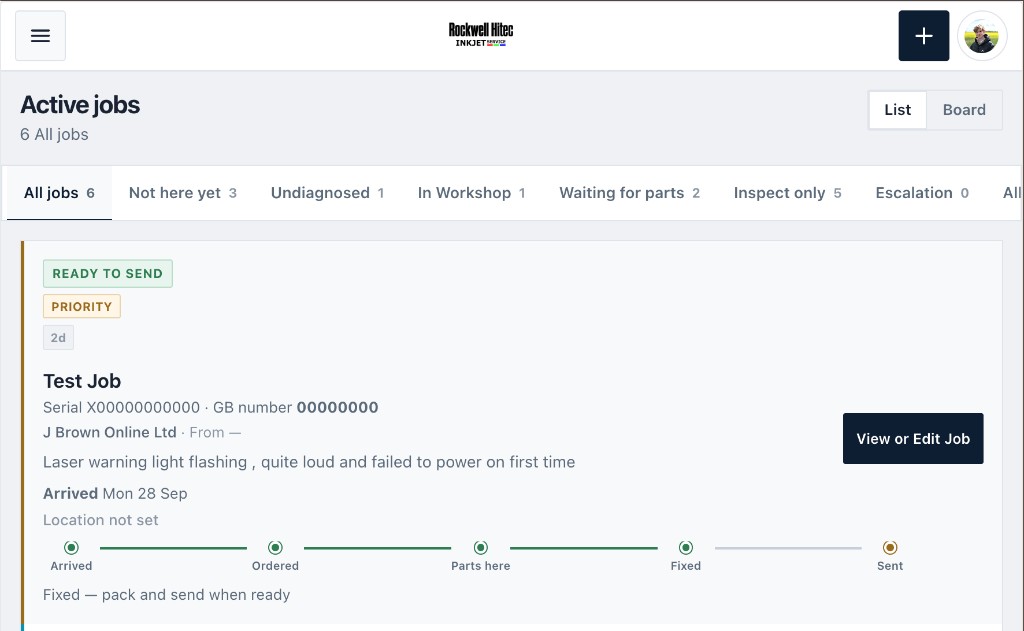Image resolution: width=1024 pixels, height=631 pixels.
Task: Click the Arrived Mon 28 Sep date
Action: coord(115,494)
